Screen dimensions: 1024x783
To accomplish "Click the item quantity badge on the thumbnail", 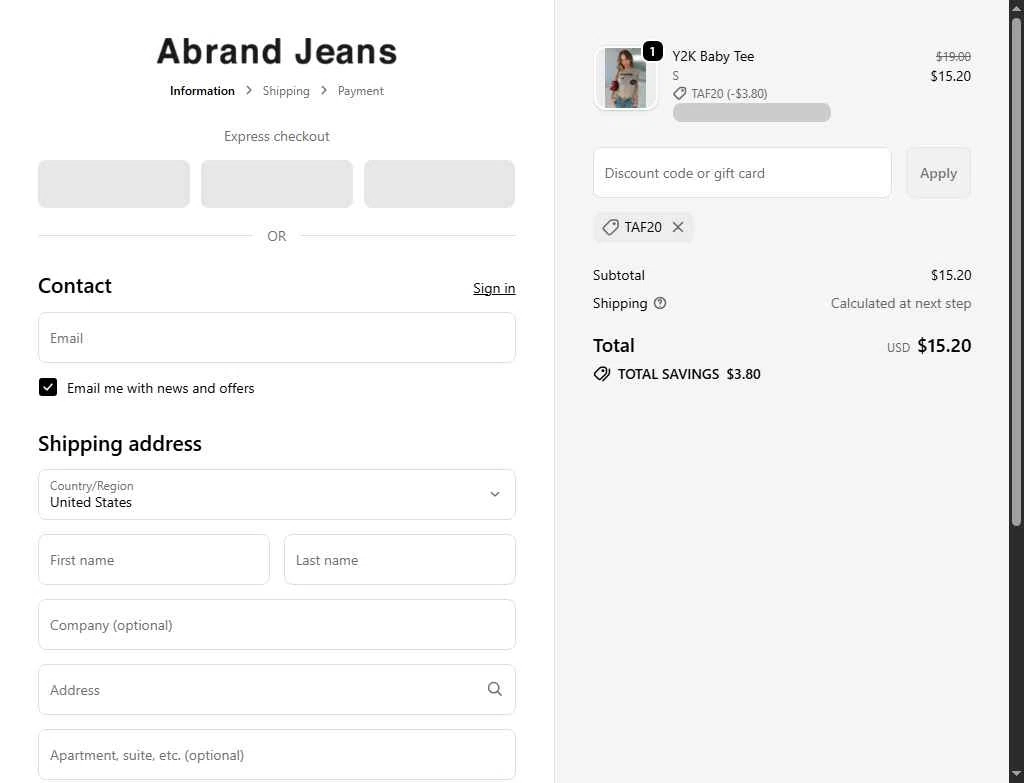I will [652, 51].
